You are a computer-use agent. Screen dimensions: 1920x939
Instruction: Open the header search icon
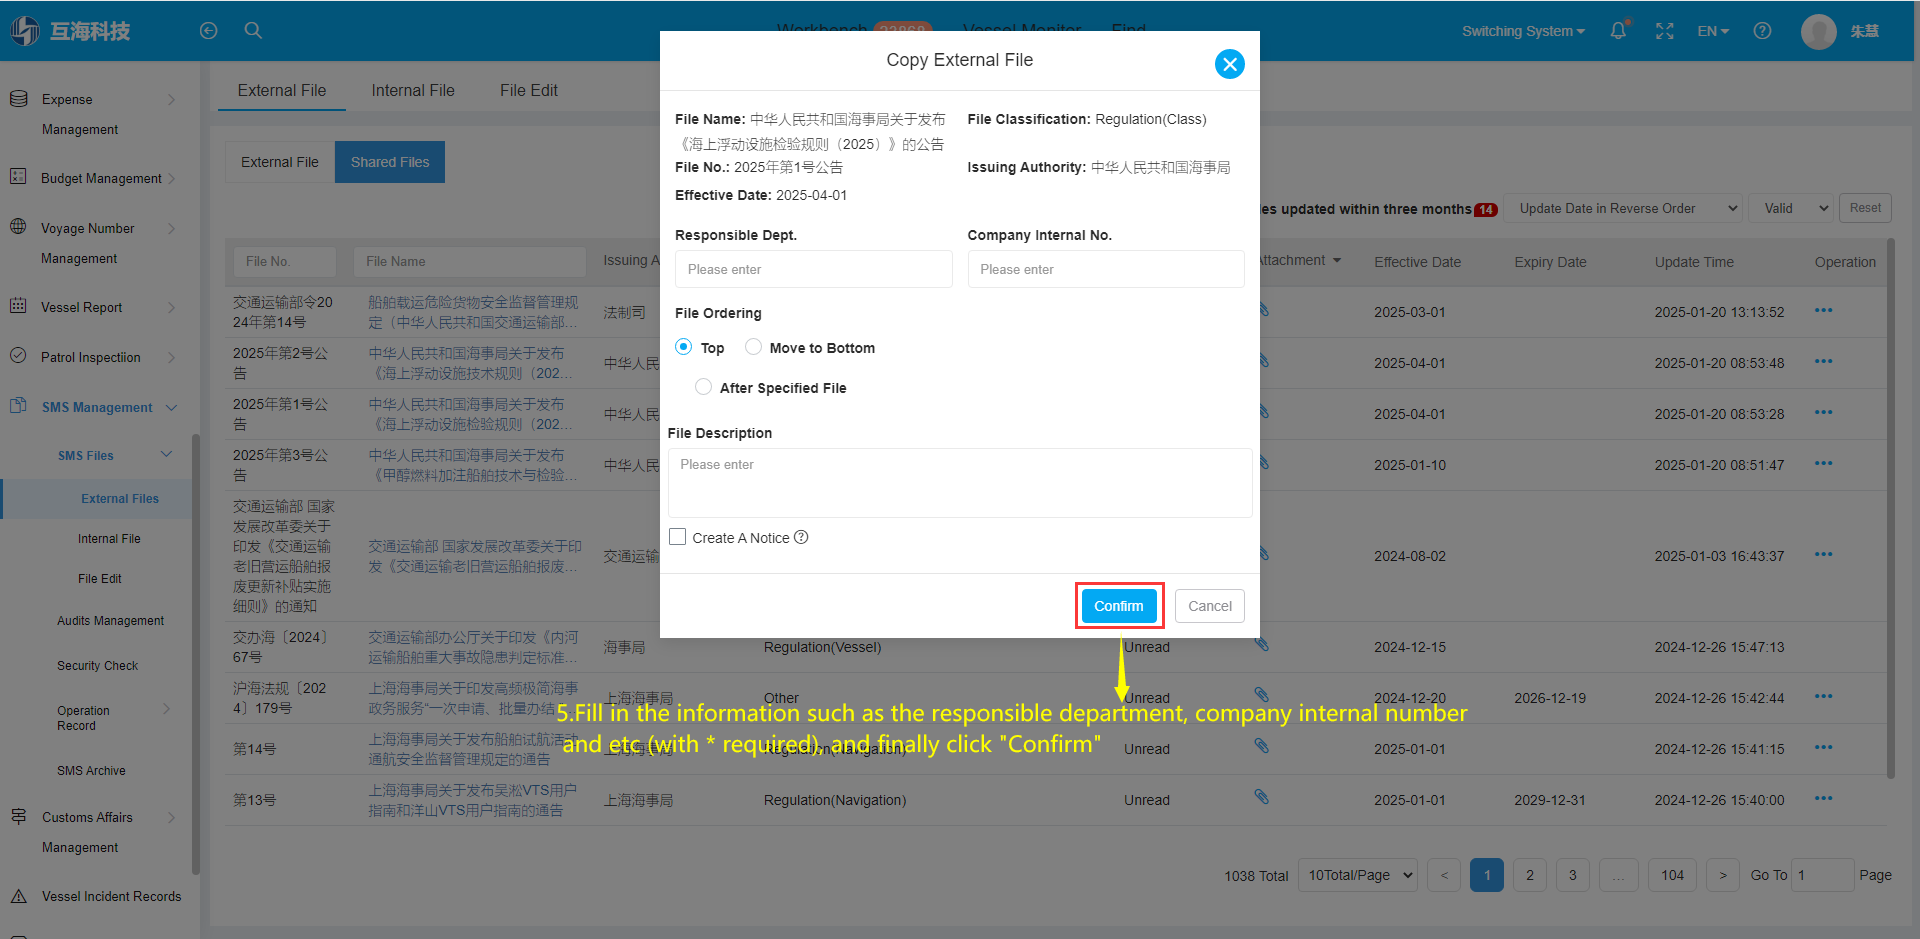tap(253, 31)
